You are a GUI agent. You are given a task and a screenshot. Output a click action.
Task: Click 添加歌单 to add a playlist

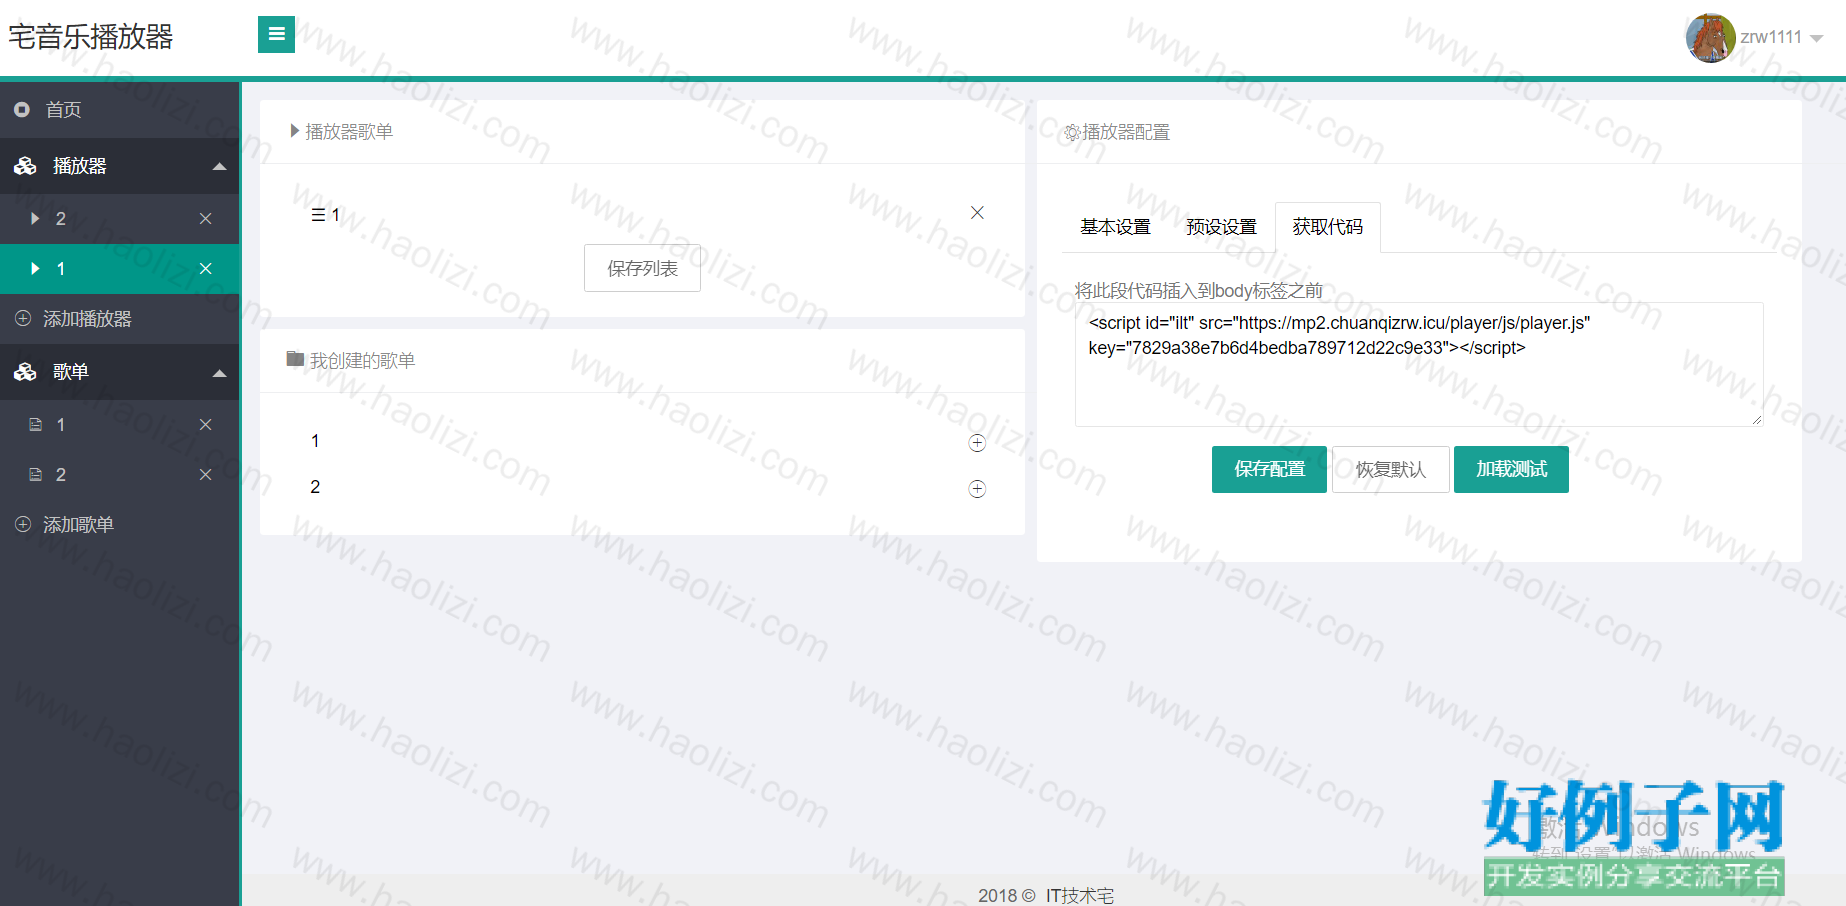tap(120, 525)
